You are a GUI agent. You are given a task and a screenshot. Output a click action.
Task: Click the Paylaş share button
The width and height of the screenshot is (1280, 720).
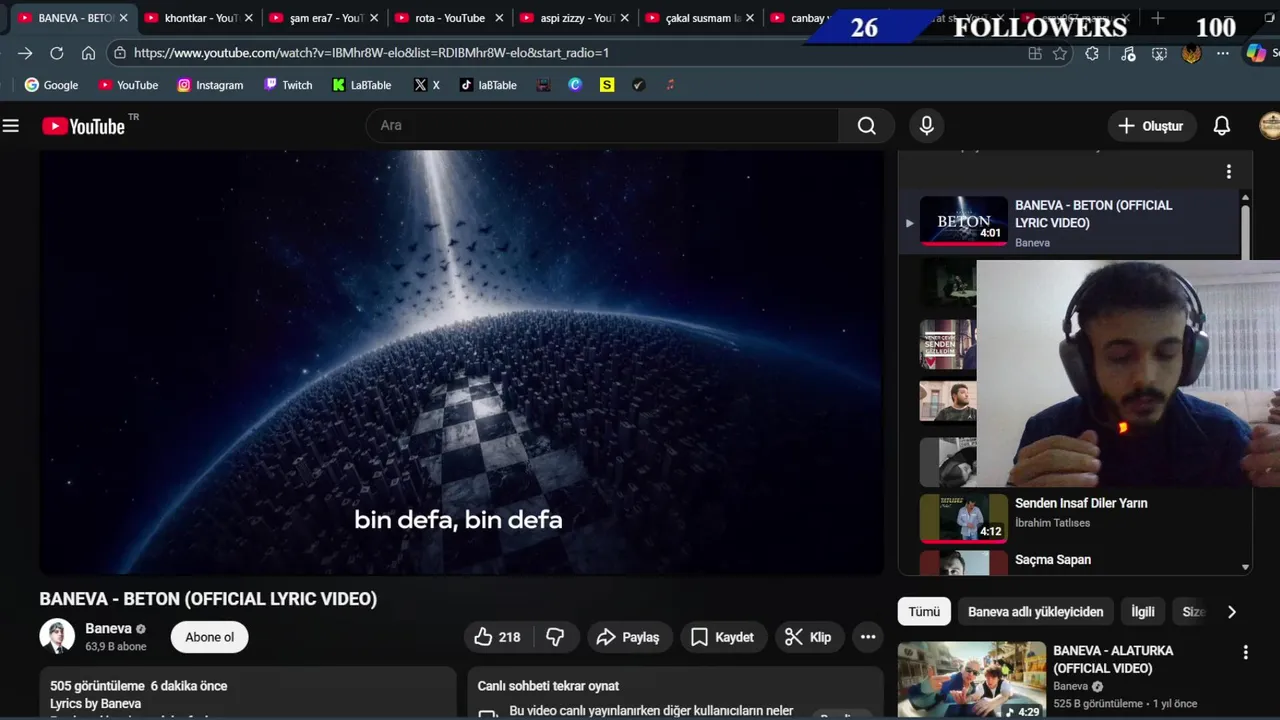pos(628,637)
